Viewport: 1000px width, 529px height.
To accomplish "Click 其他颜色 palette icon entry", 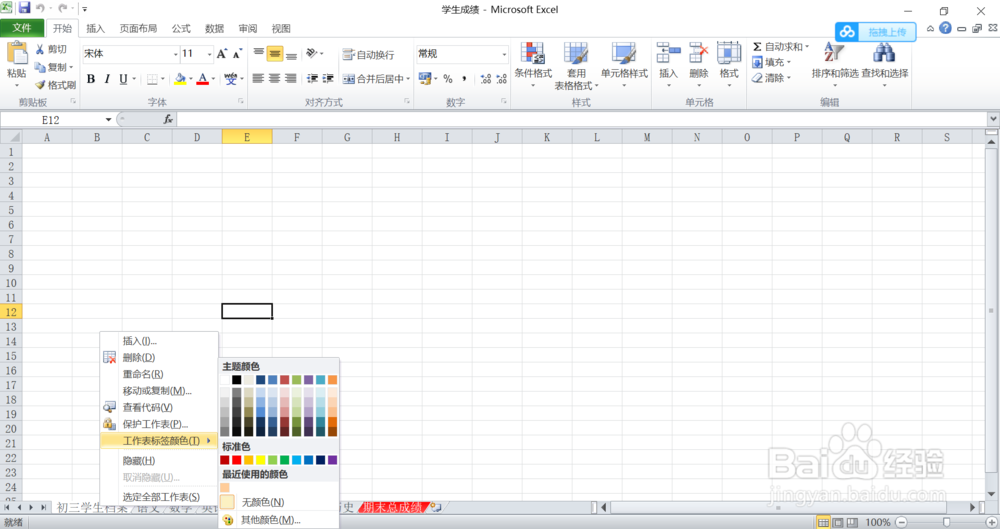I will (x=228, y=520).
